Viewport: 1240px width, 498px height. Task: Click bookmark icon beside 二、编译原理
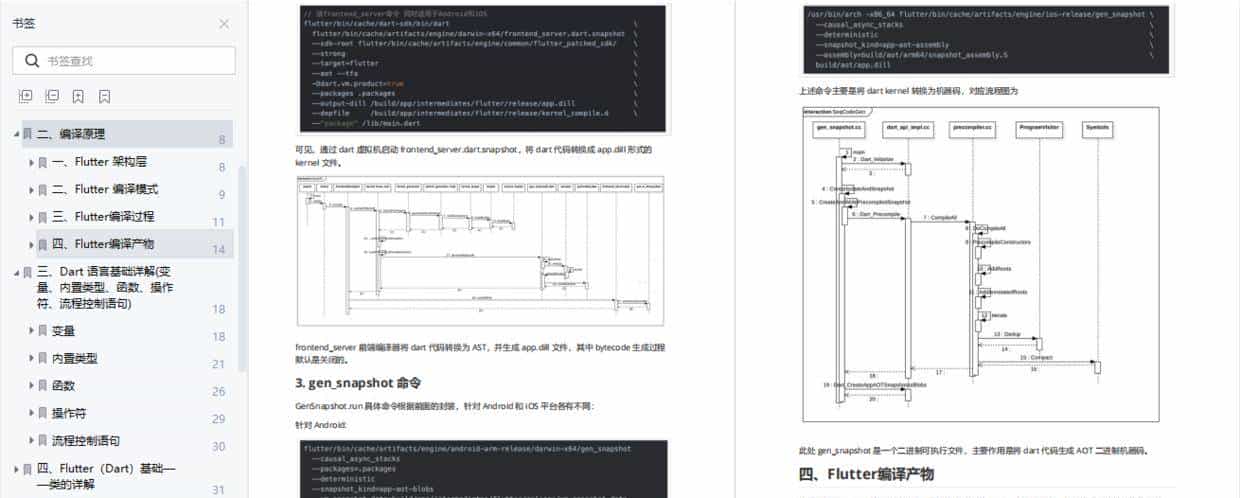tap(28, 134)
